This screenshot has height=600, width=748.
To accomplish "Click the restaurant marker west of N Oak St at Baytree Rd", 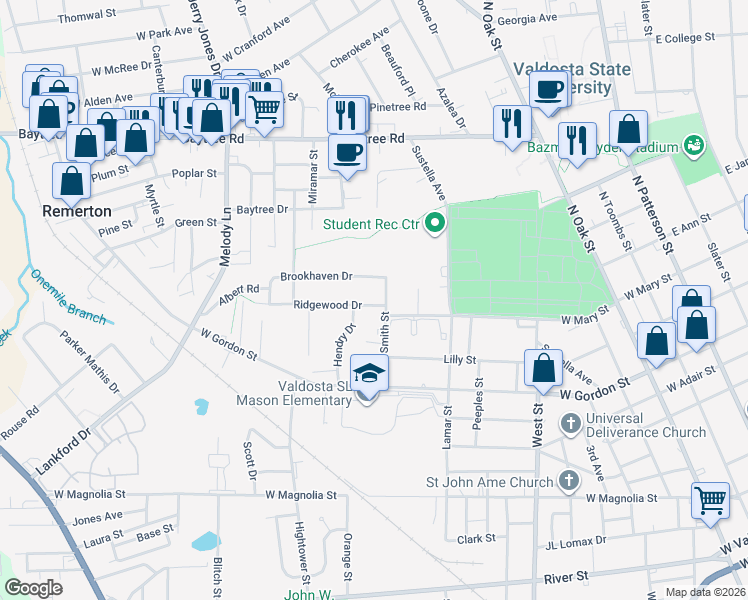I will [512, 125].
